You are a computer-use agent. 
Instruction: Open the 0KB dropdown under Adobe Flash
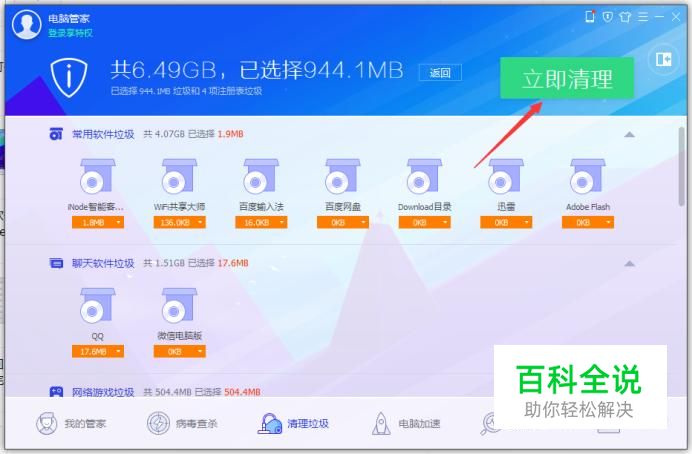point(587,222)
